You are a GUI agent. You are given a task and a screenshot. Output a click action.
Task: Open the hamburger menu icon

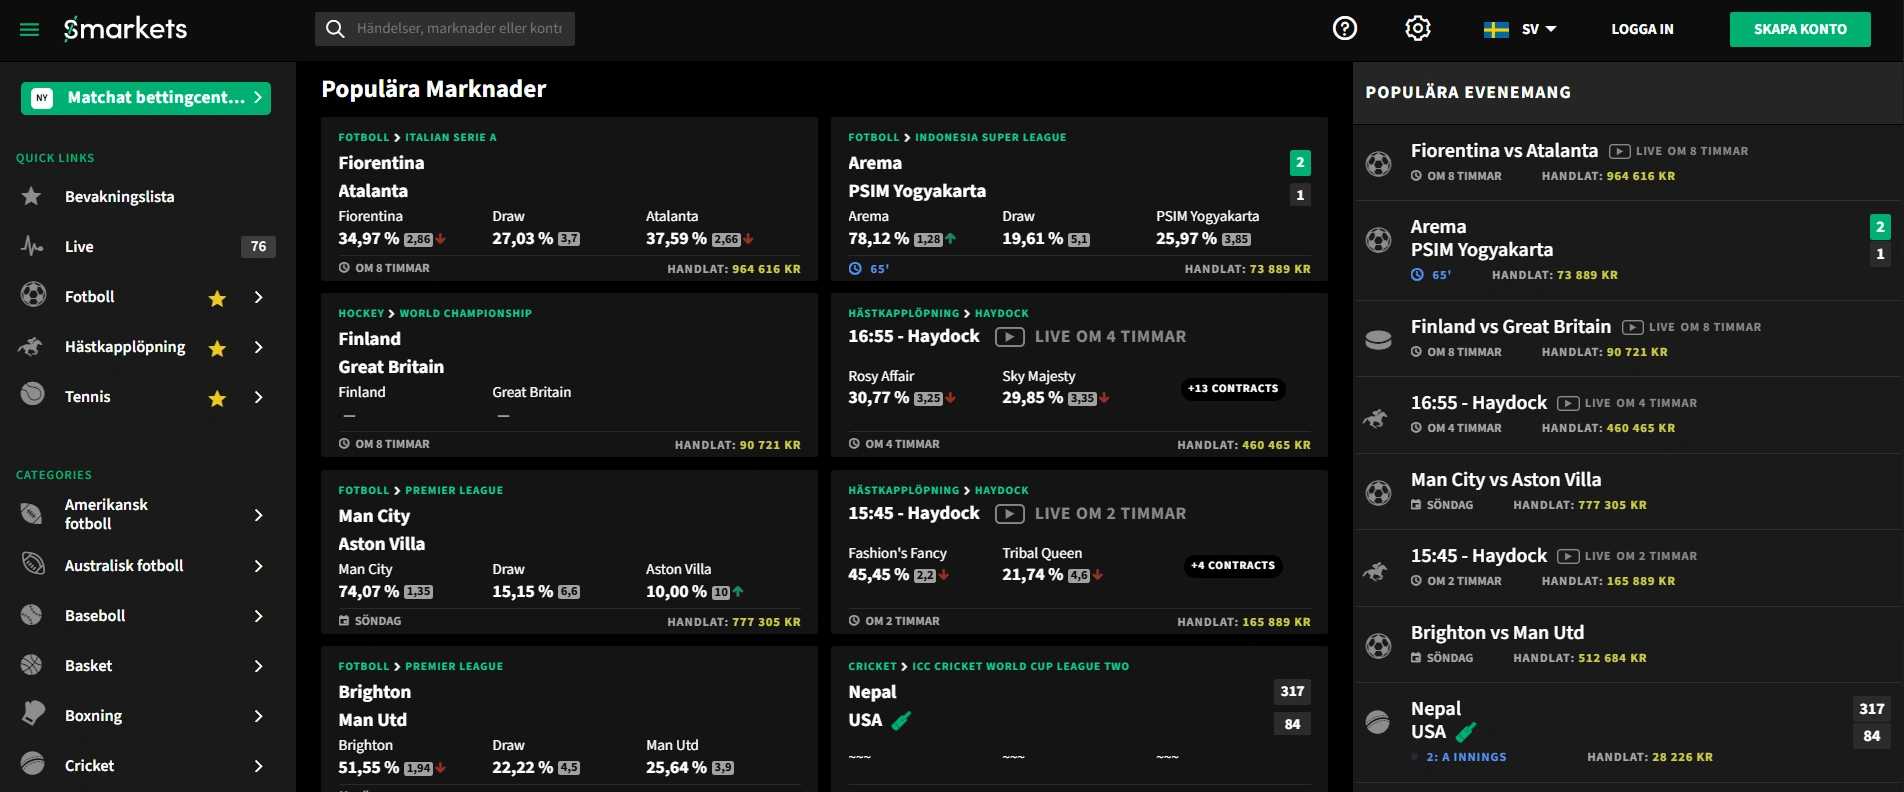pyautogui.click(x=29, y=30)
